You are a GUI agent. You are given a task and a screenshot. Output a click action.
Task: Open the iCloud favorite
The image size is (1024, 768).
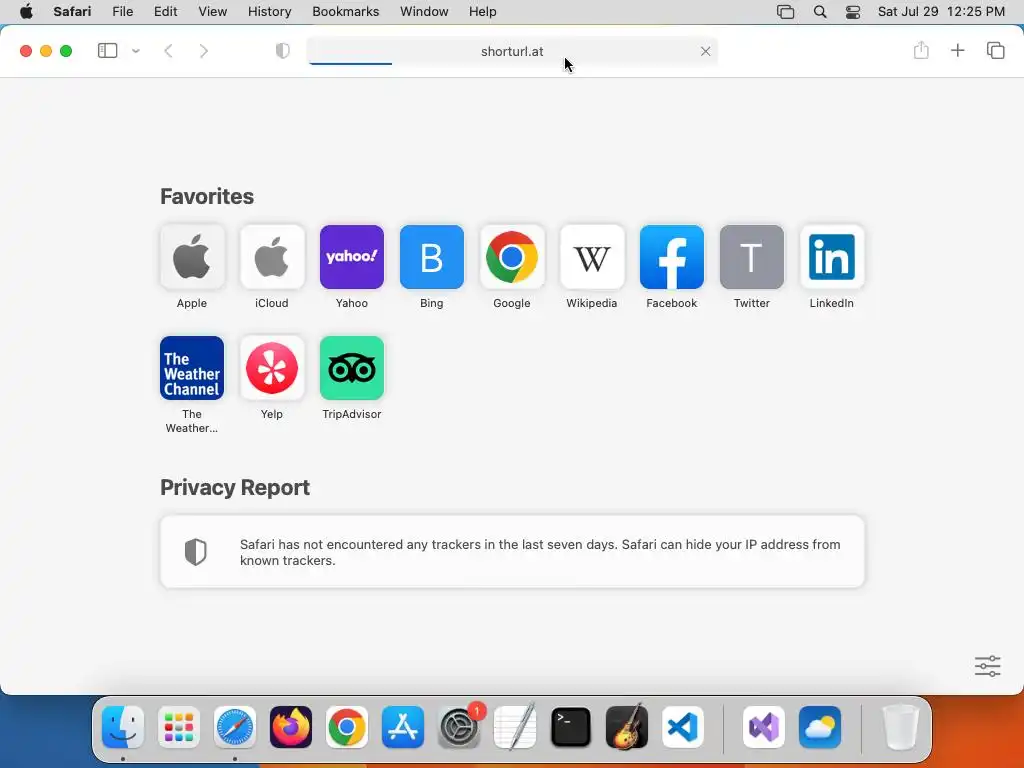(x=272, y=257)
